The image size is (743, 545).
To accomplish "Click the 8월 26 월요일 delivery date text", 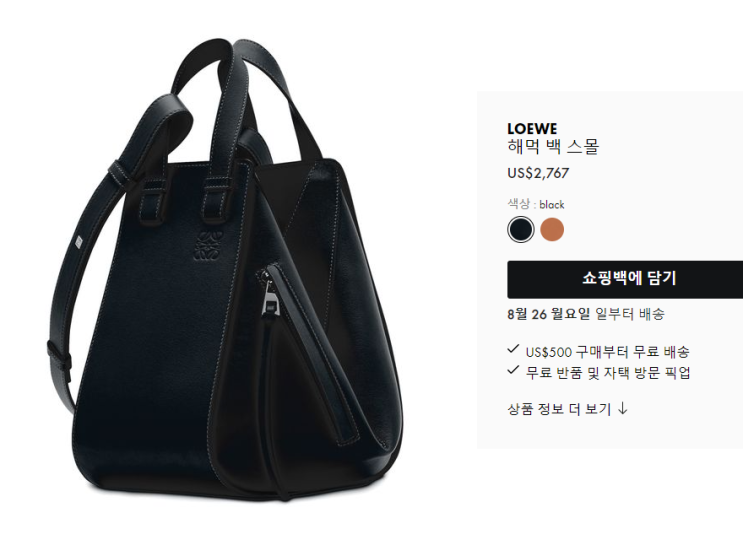I will pyautogui.click(x=549, y=314).
